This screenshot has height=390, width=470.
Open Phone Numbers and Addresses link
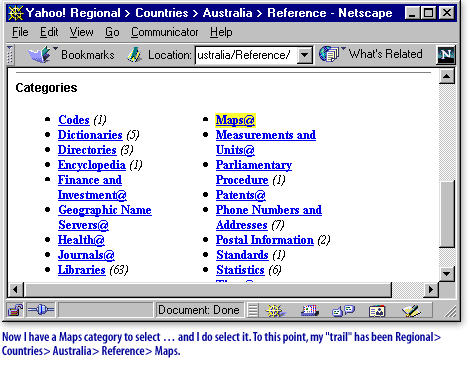click(269, 217)
